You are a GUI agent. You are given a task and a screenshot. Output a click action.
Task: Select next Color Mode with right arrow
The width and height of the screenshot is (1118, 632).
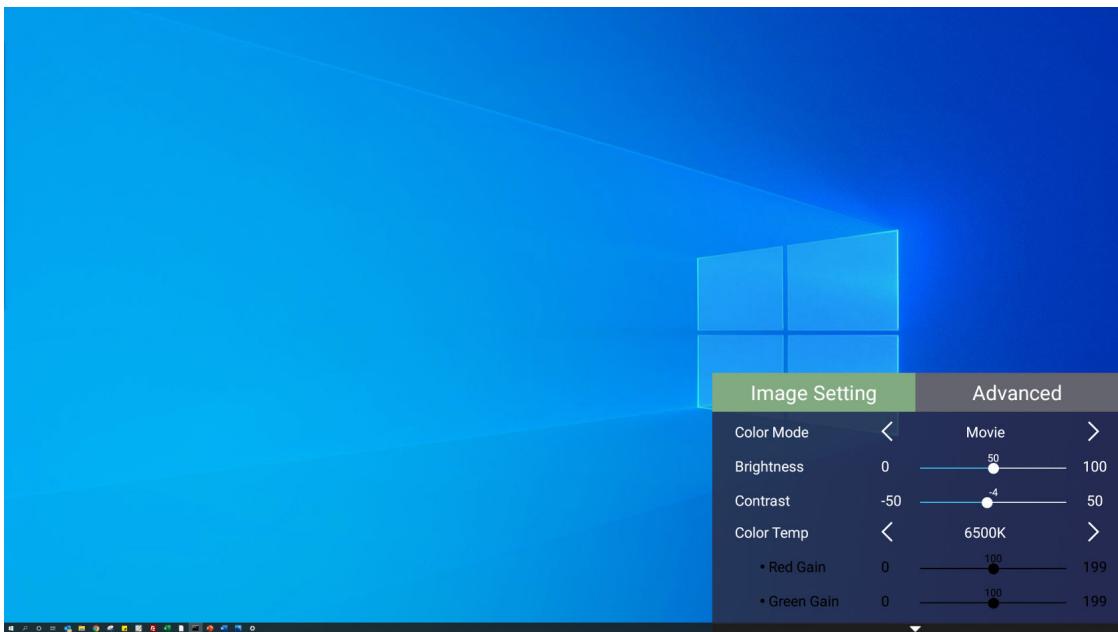point(1093,432)
